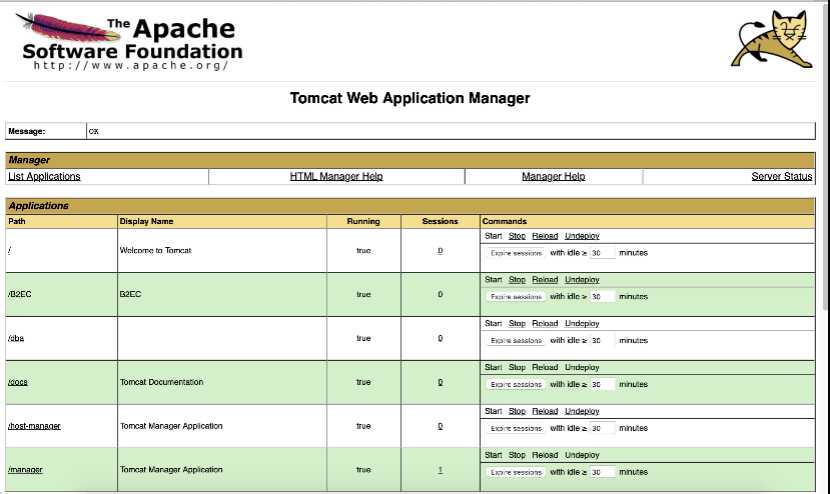Open HTML Manager Help link
The height and width of the screenshot is (494, 830).
click(336, 176)
